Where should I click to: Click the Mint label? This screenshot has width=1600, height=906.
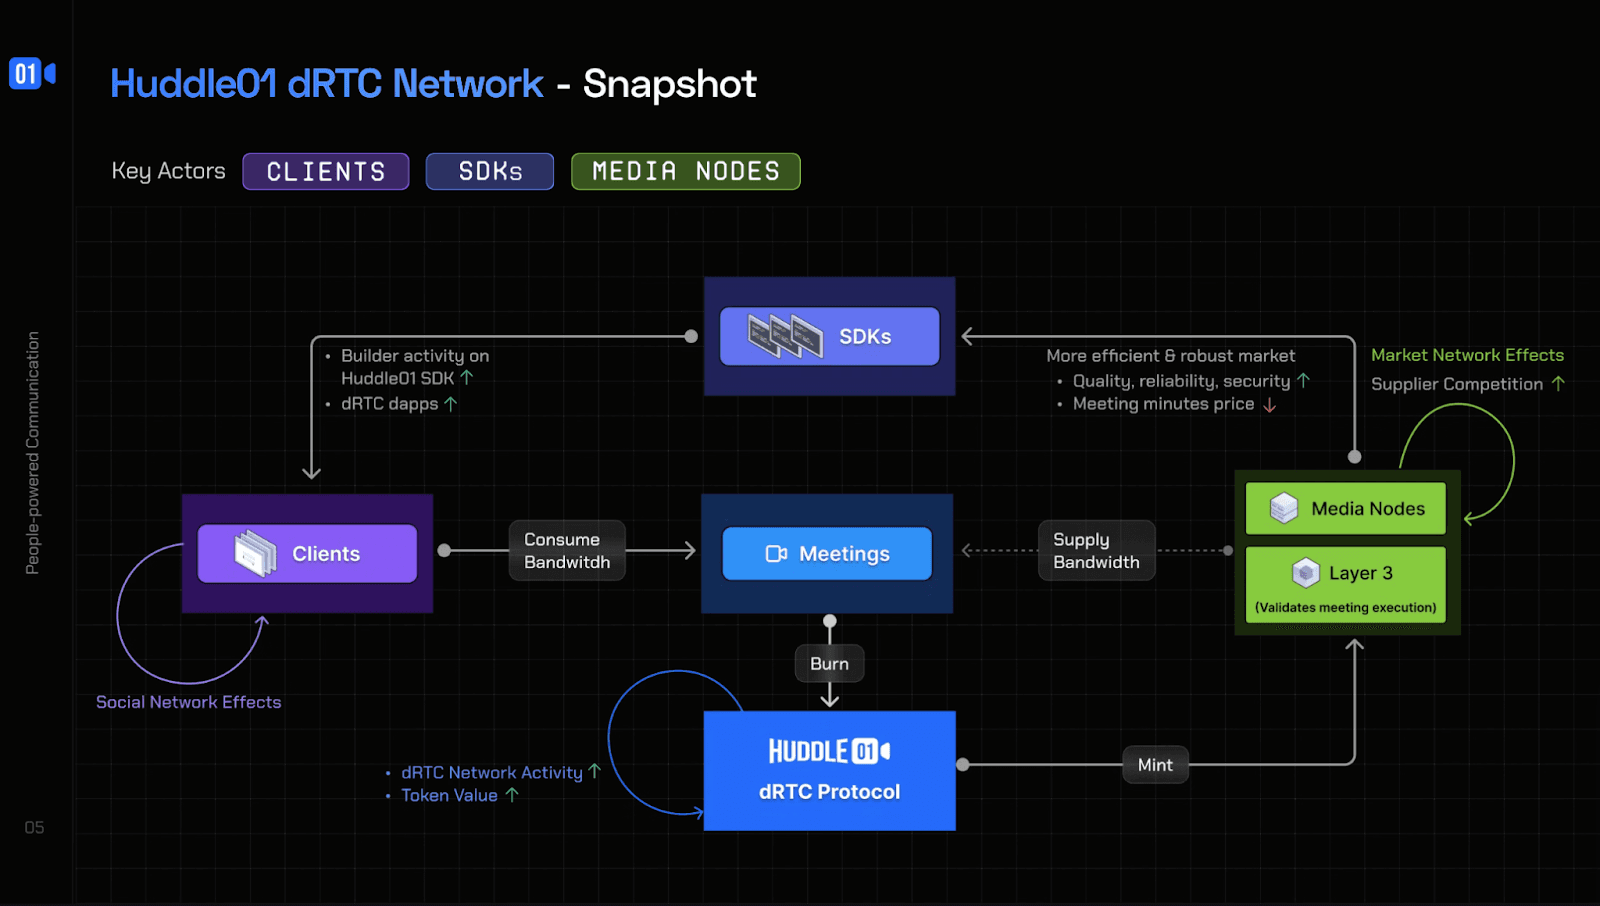[1155, 765]
